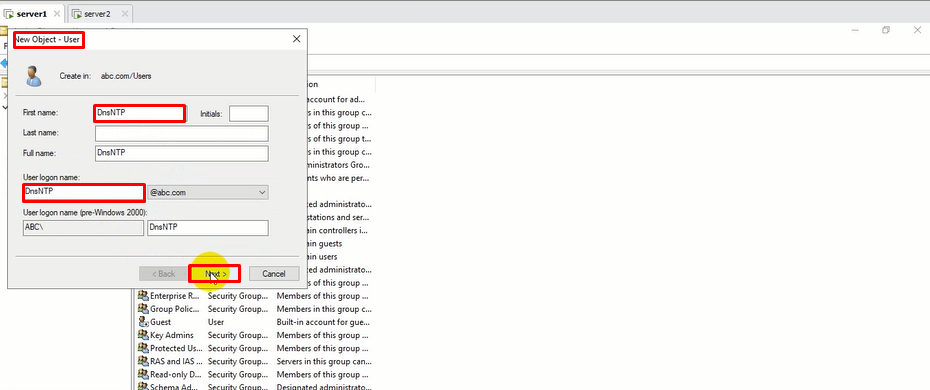Click into the Initials field
The height and width of the screenshot is (390, 930).
tap(249, 114)
